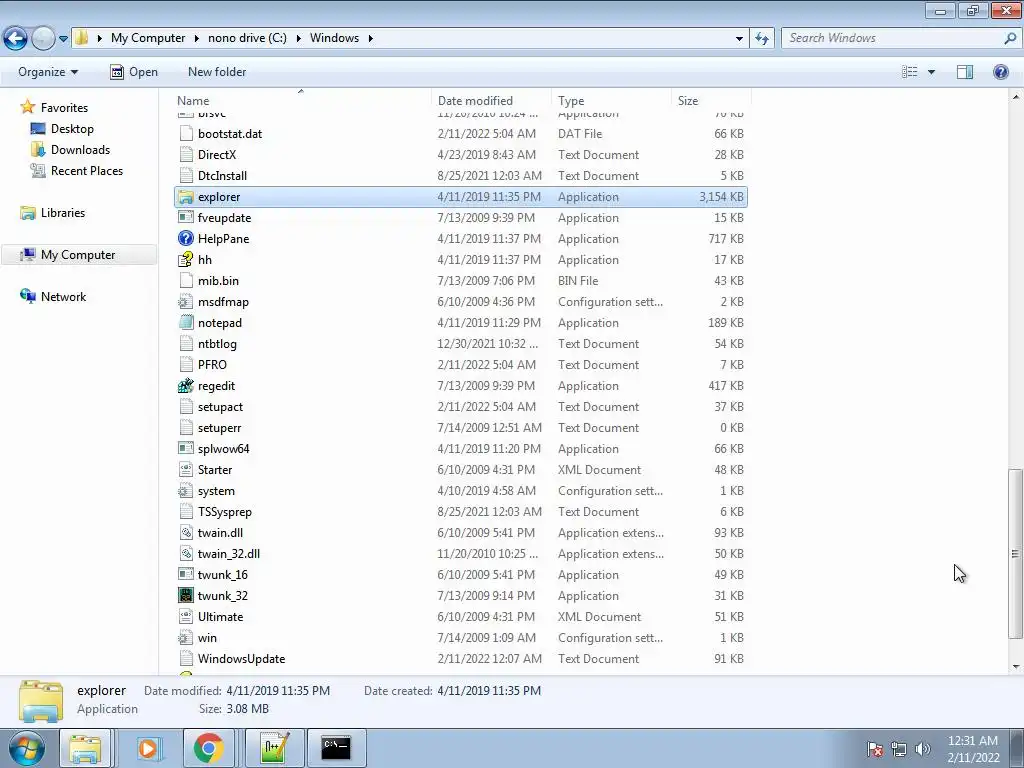
Task: Open the recent locations dropdown arrow
Action: tap(63, 39)
